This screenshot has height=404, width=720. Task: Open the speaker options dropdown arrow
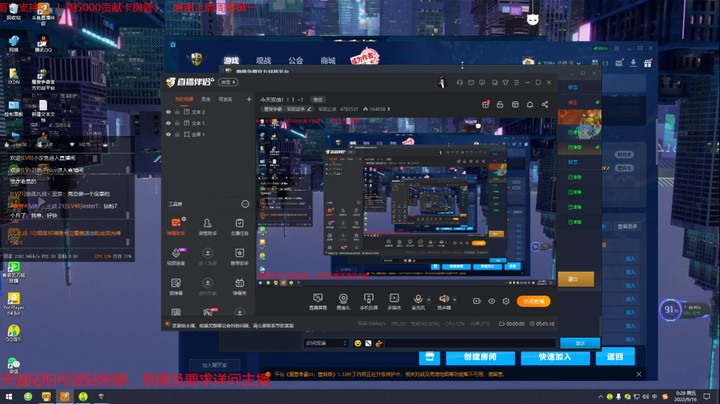click(x=455, y=300)
